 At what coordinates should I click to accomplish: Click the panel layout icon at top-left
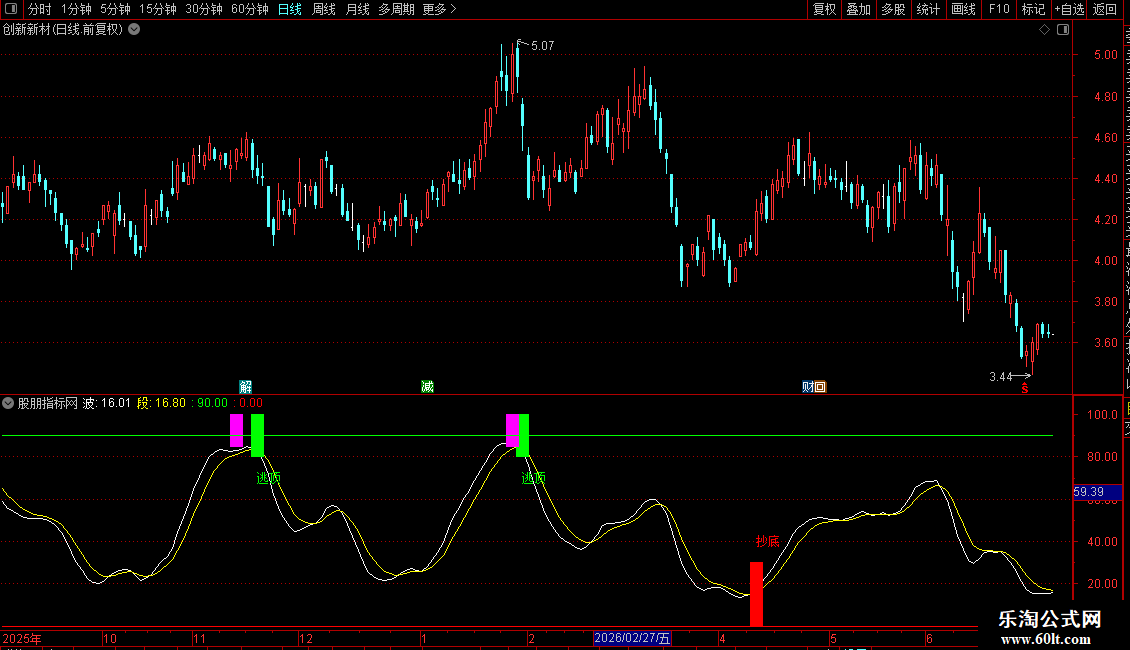(11, 9)
